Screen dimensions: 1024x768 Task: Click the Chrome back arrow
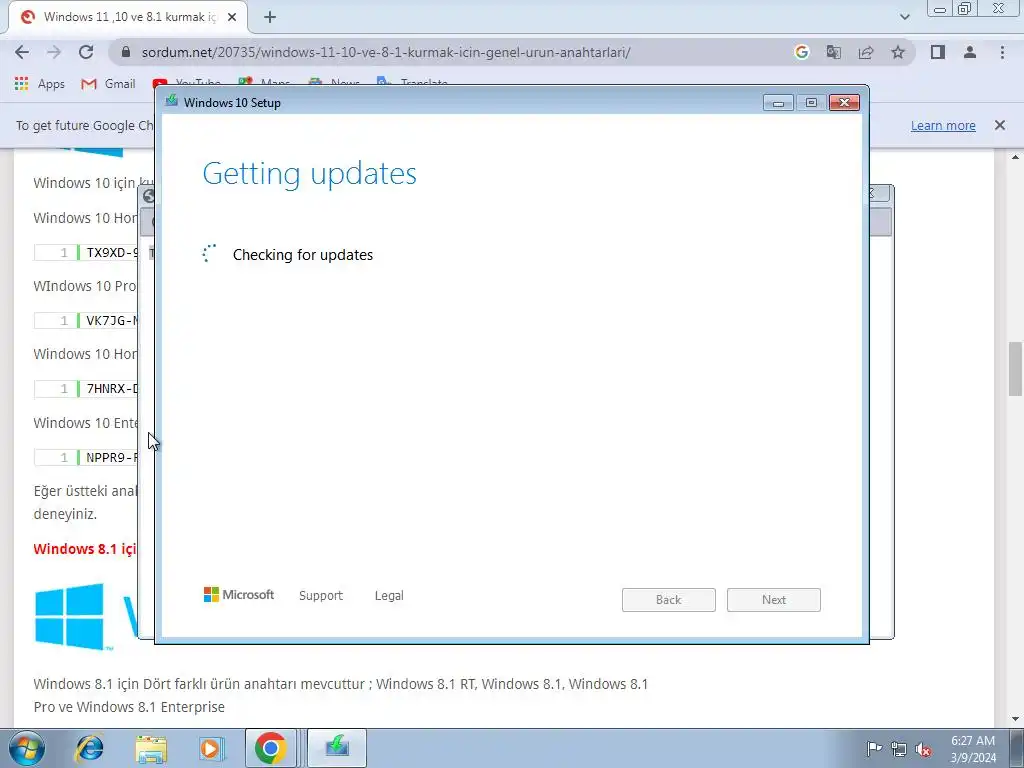pyautogui.click(x=22, y=52)
